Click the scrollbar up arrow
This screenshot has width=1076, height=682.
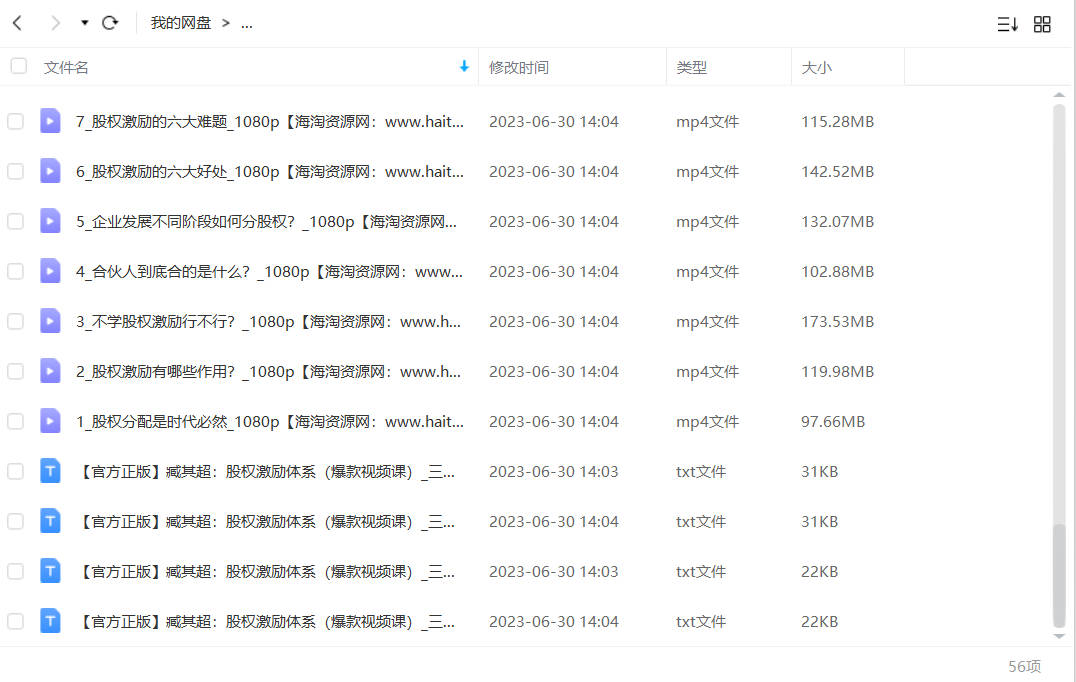tap(1059, 95)
